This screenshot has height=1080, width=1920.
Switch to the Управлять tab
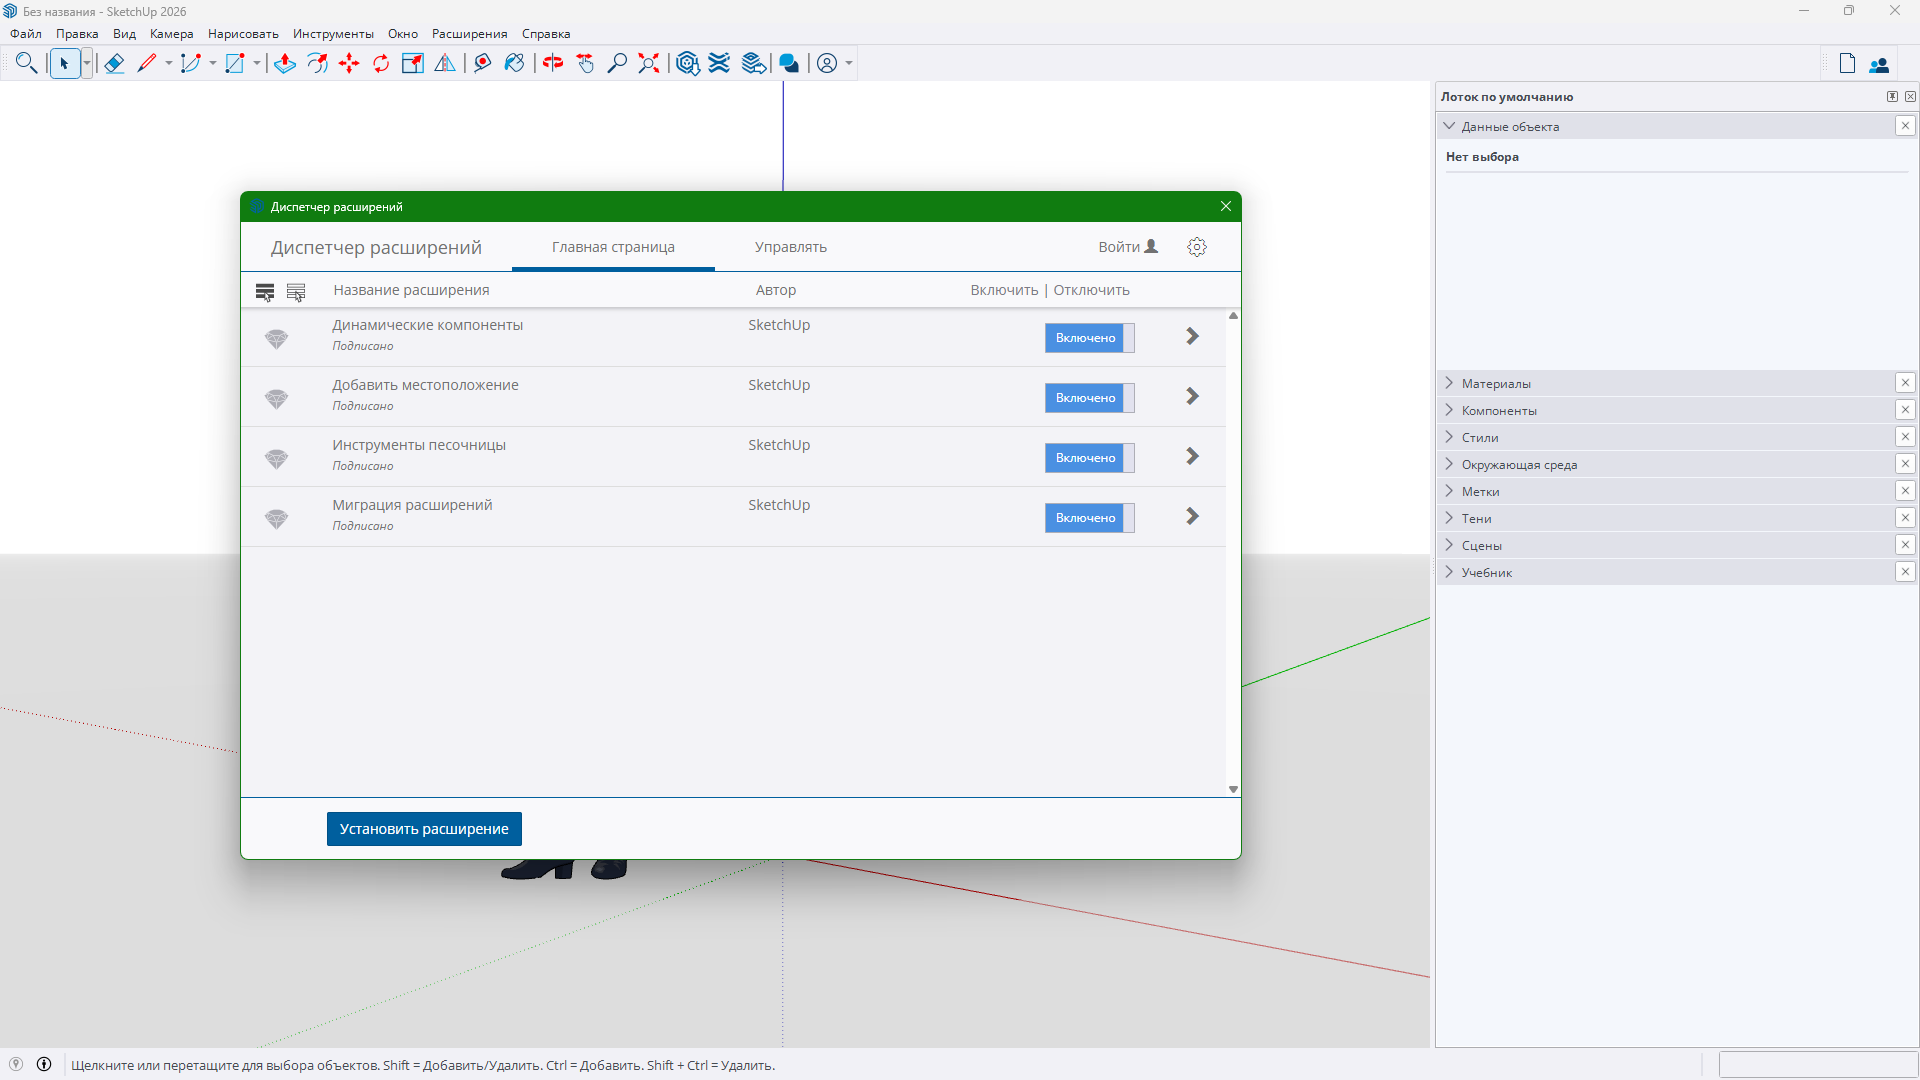tap(790, 247)
